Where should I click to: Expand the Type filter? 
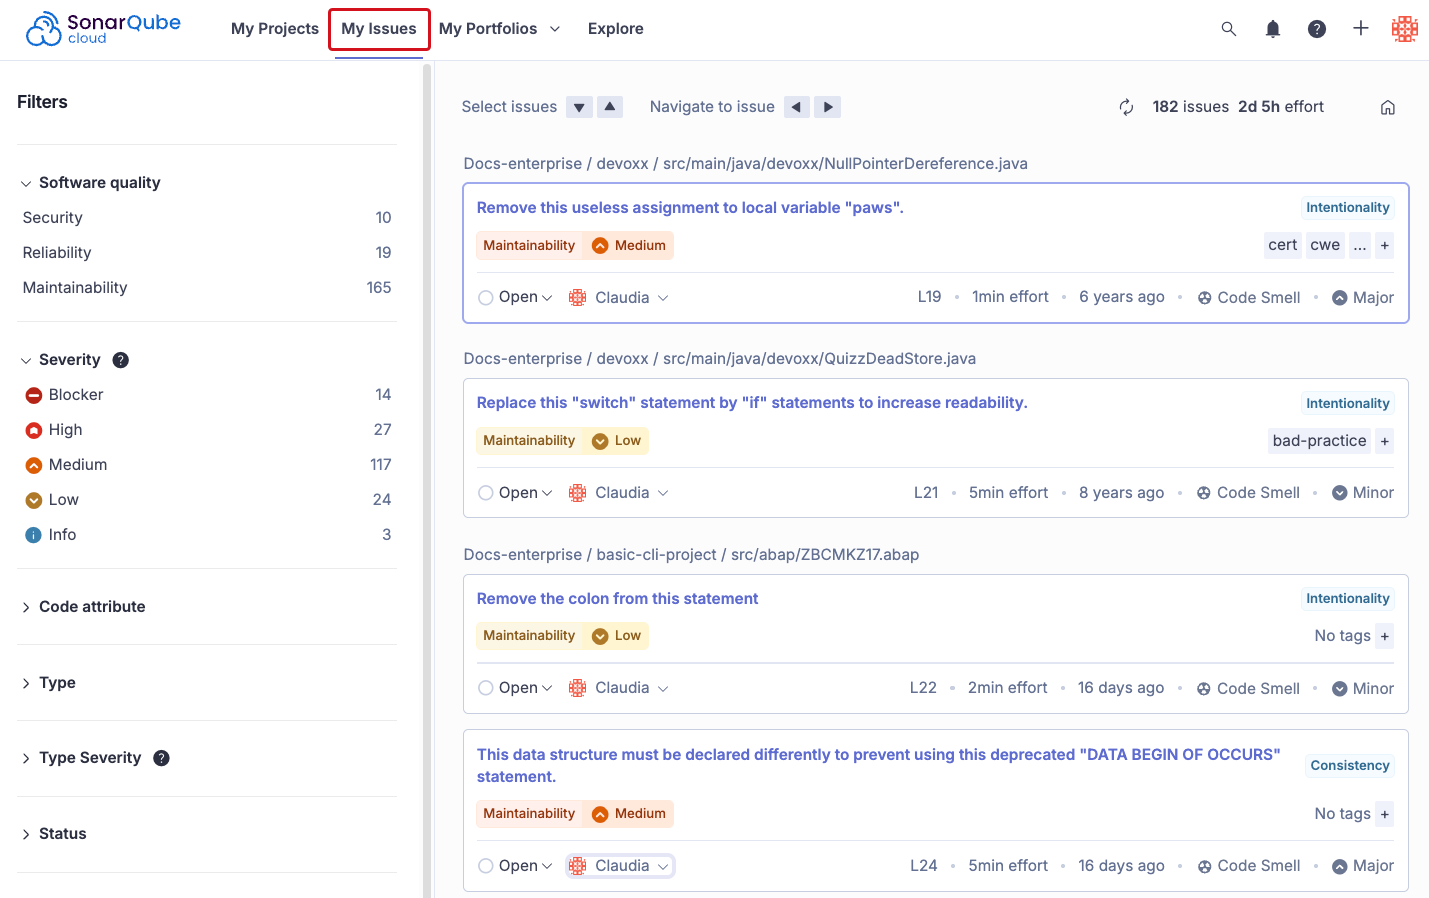[48, 683]
